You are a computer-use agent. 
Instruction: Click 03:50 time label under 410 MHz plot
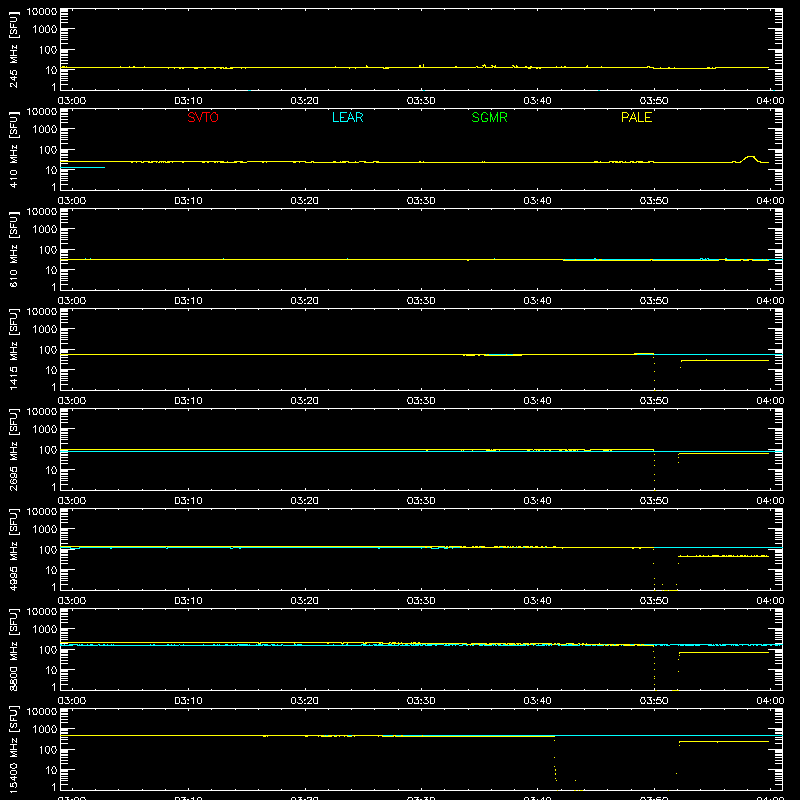point(654,201)
